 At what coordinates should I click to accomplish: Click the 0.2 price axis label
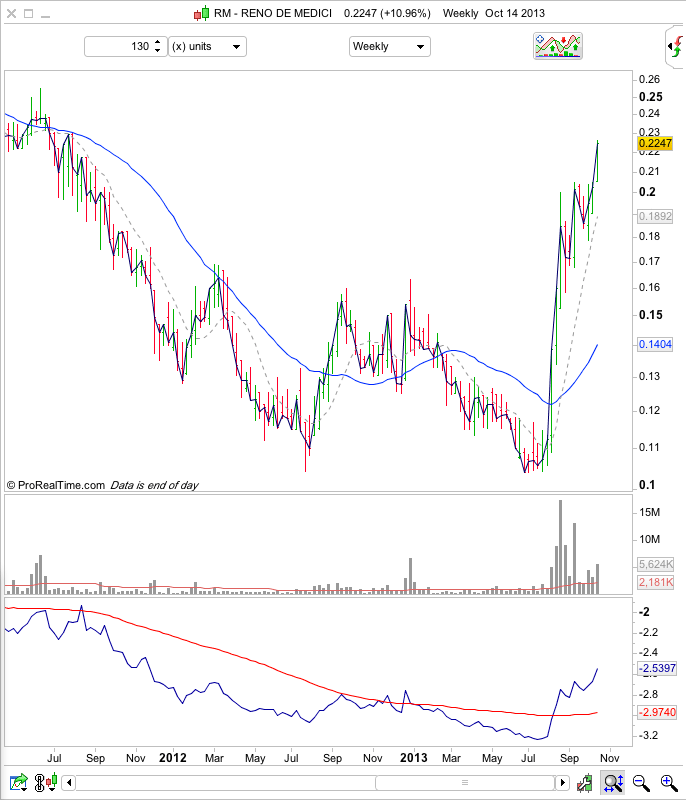[x=647, y=192]
